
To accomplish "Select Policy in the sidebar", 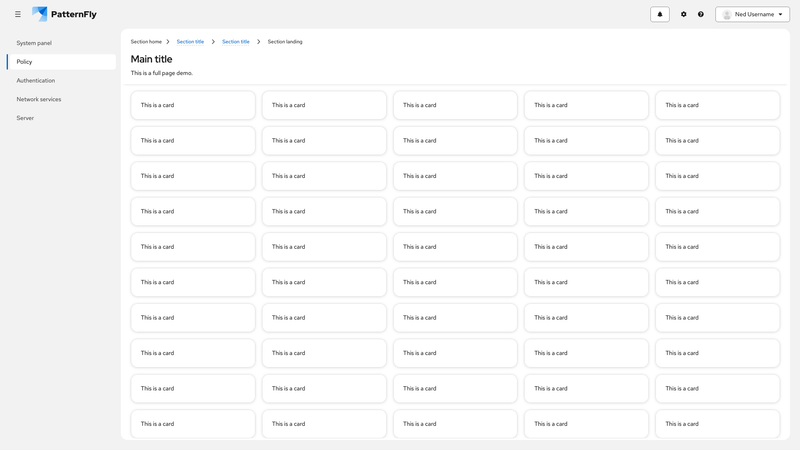I will pyautogui.click(x=61, y=62).
